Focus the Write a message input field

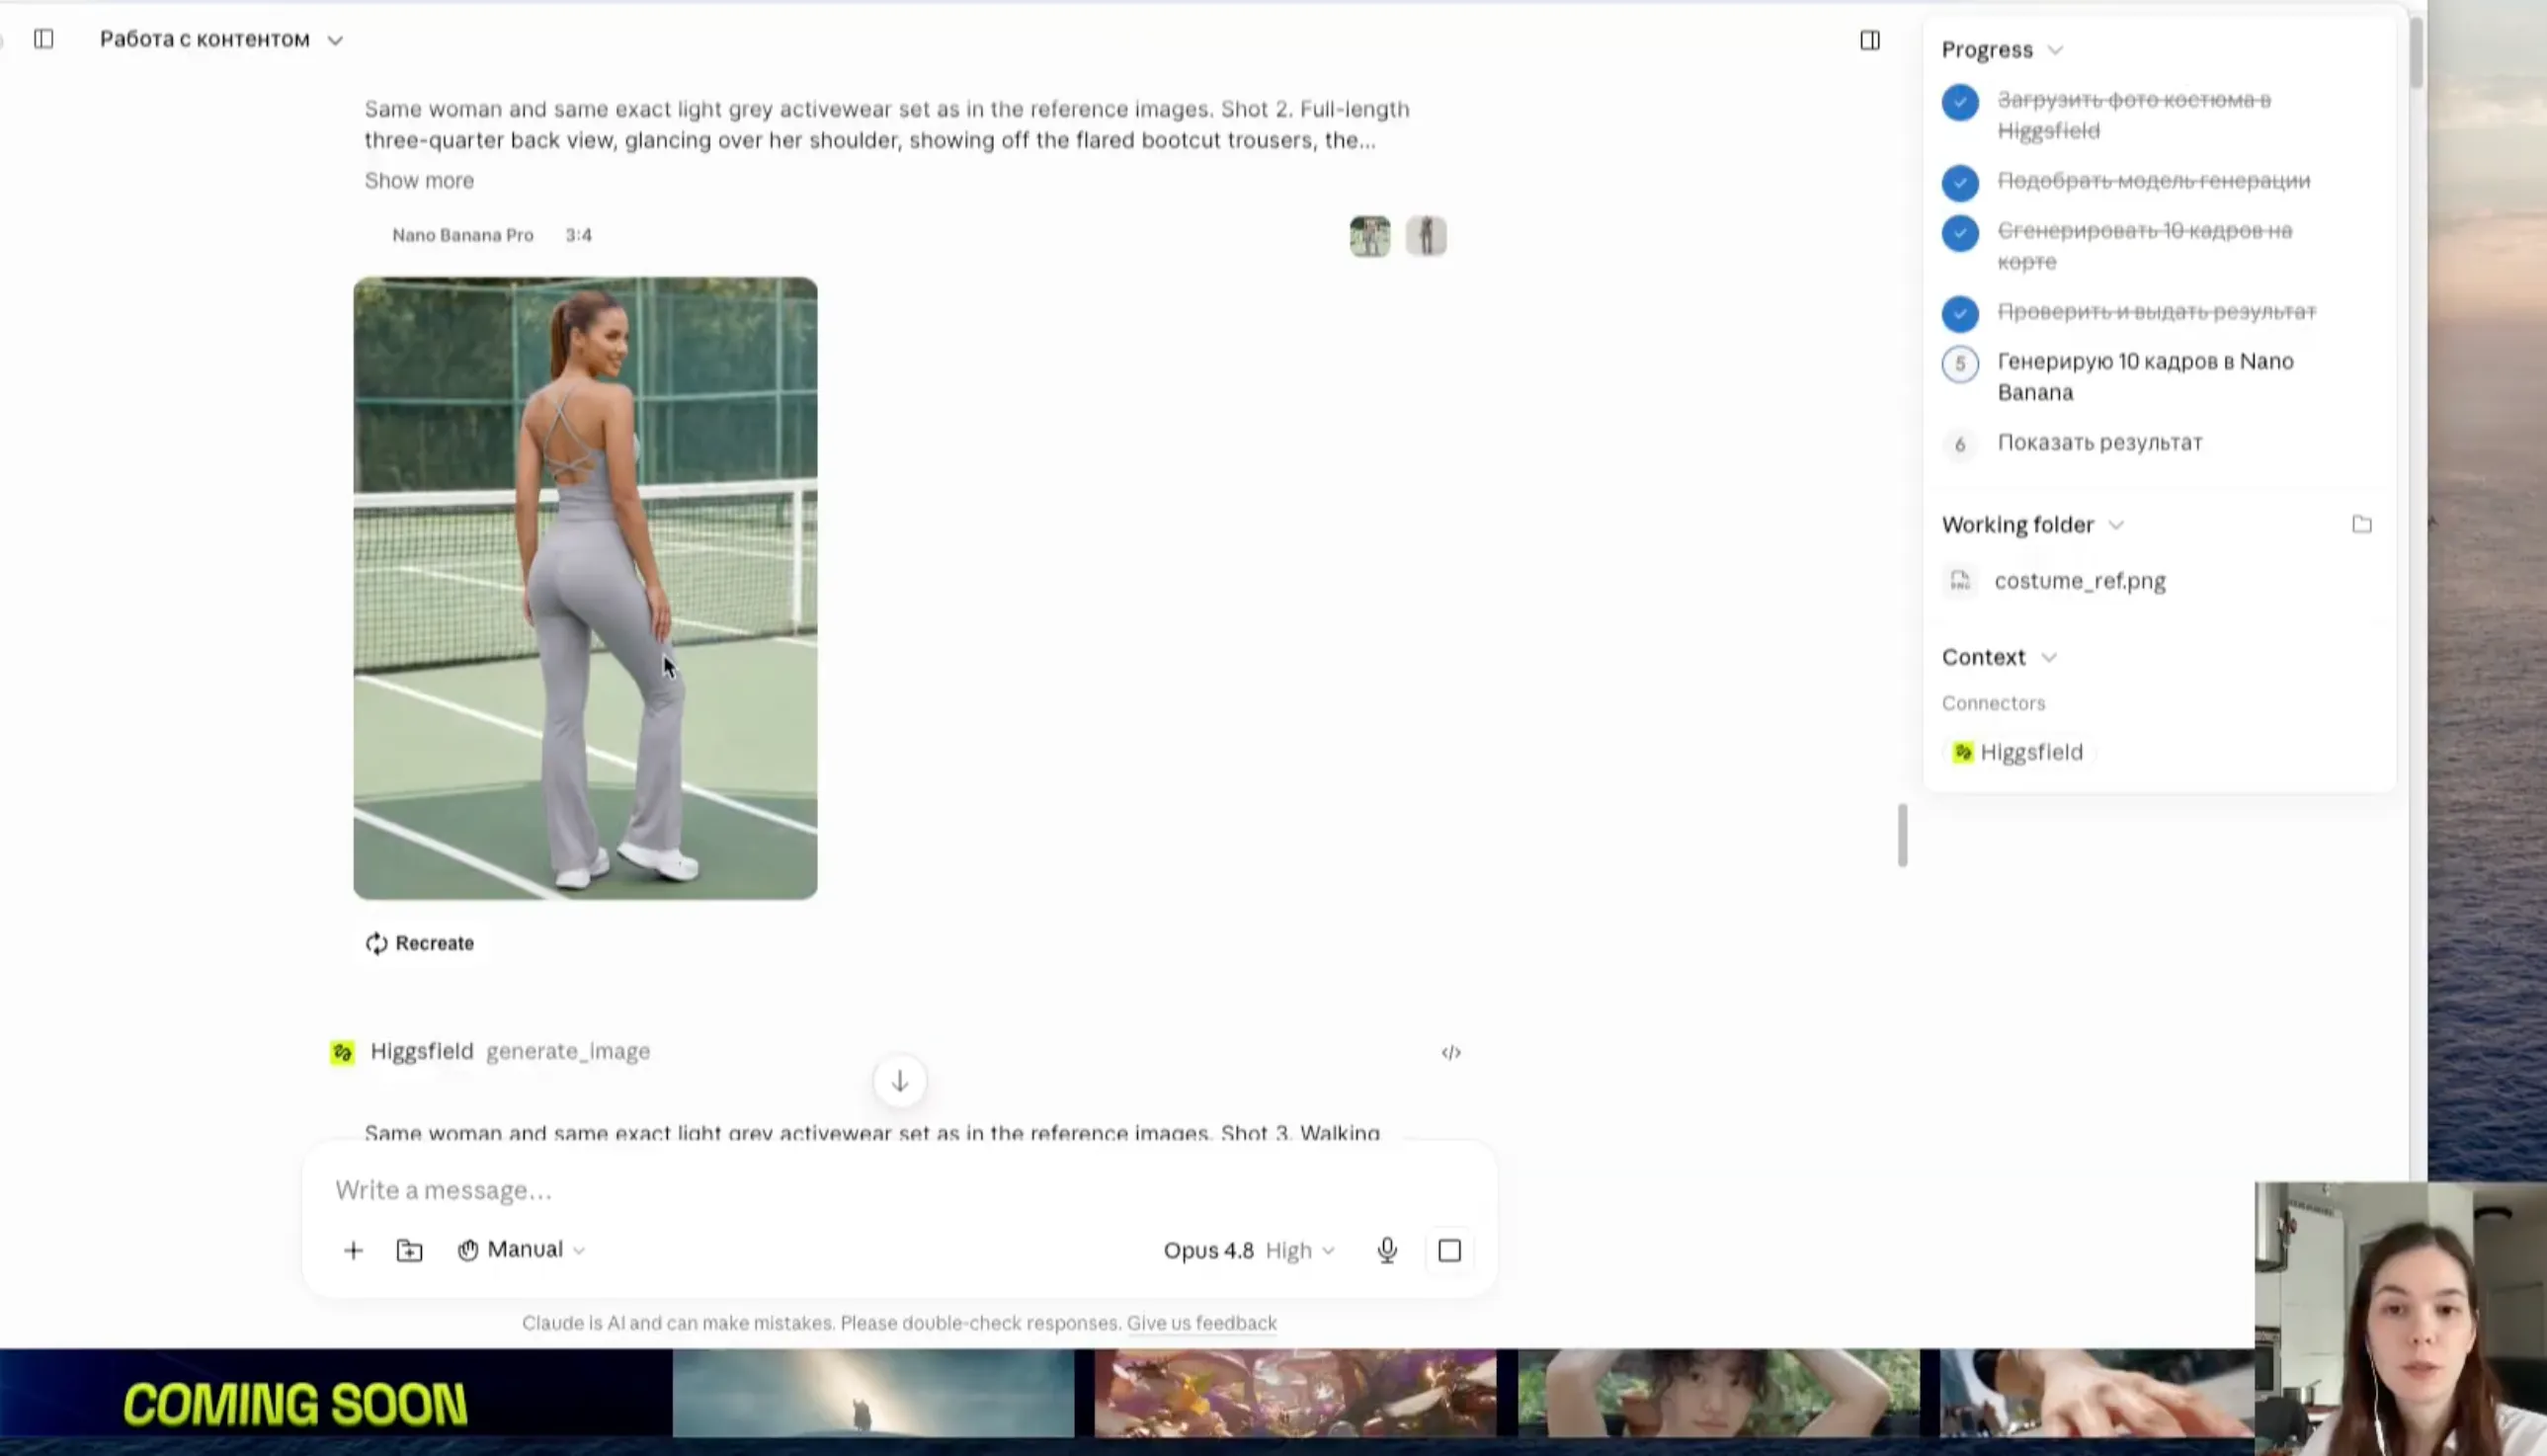(899, 1190)
